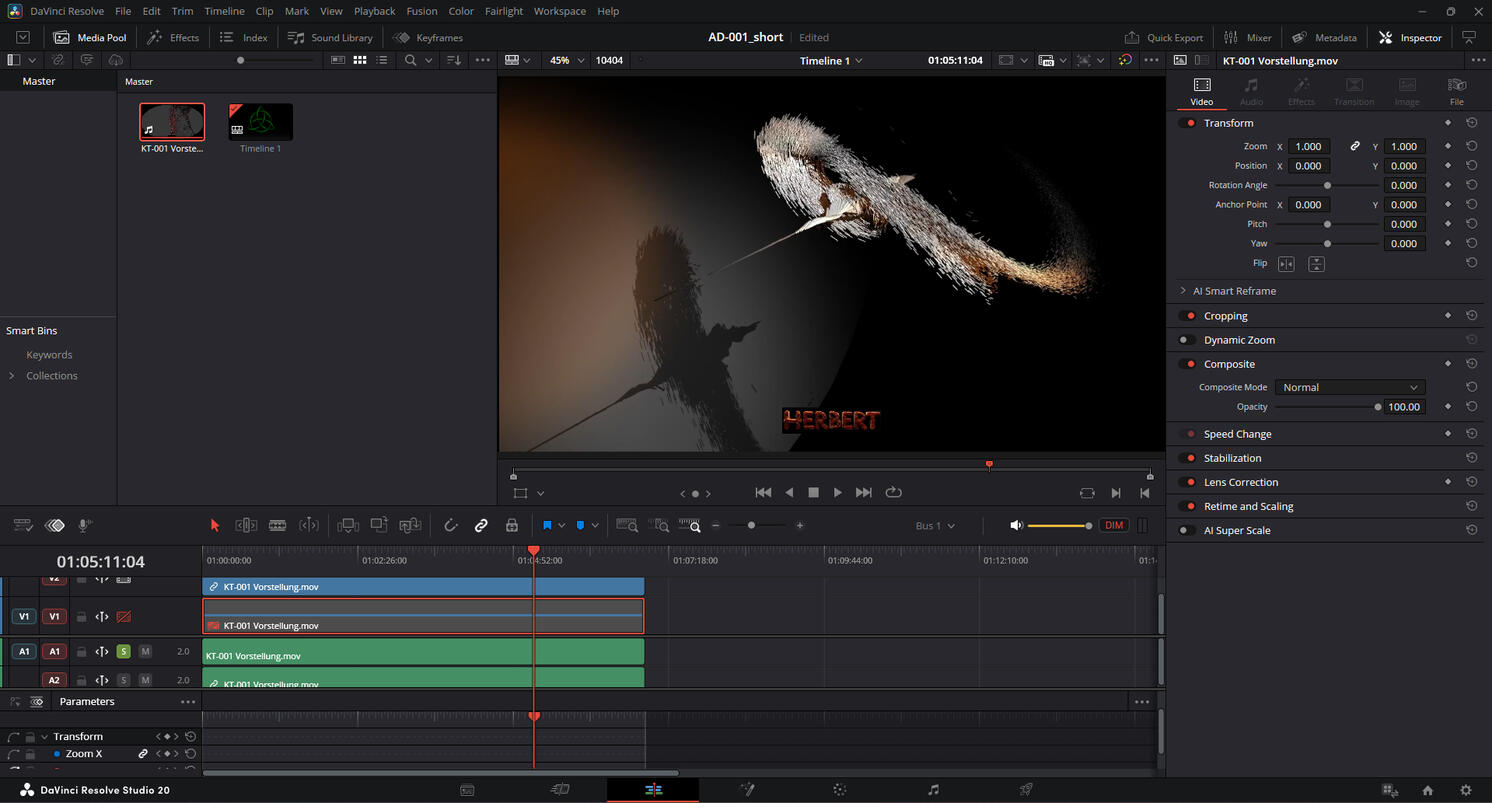The height and width of the screenshot is (803, 1492).
Task: Open the Fairlight page icon in bottom bar
Action: pyautogui.click(x=933, y=790)
